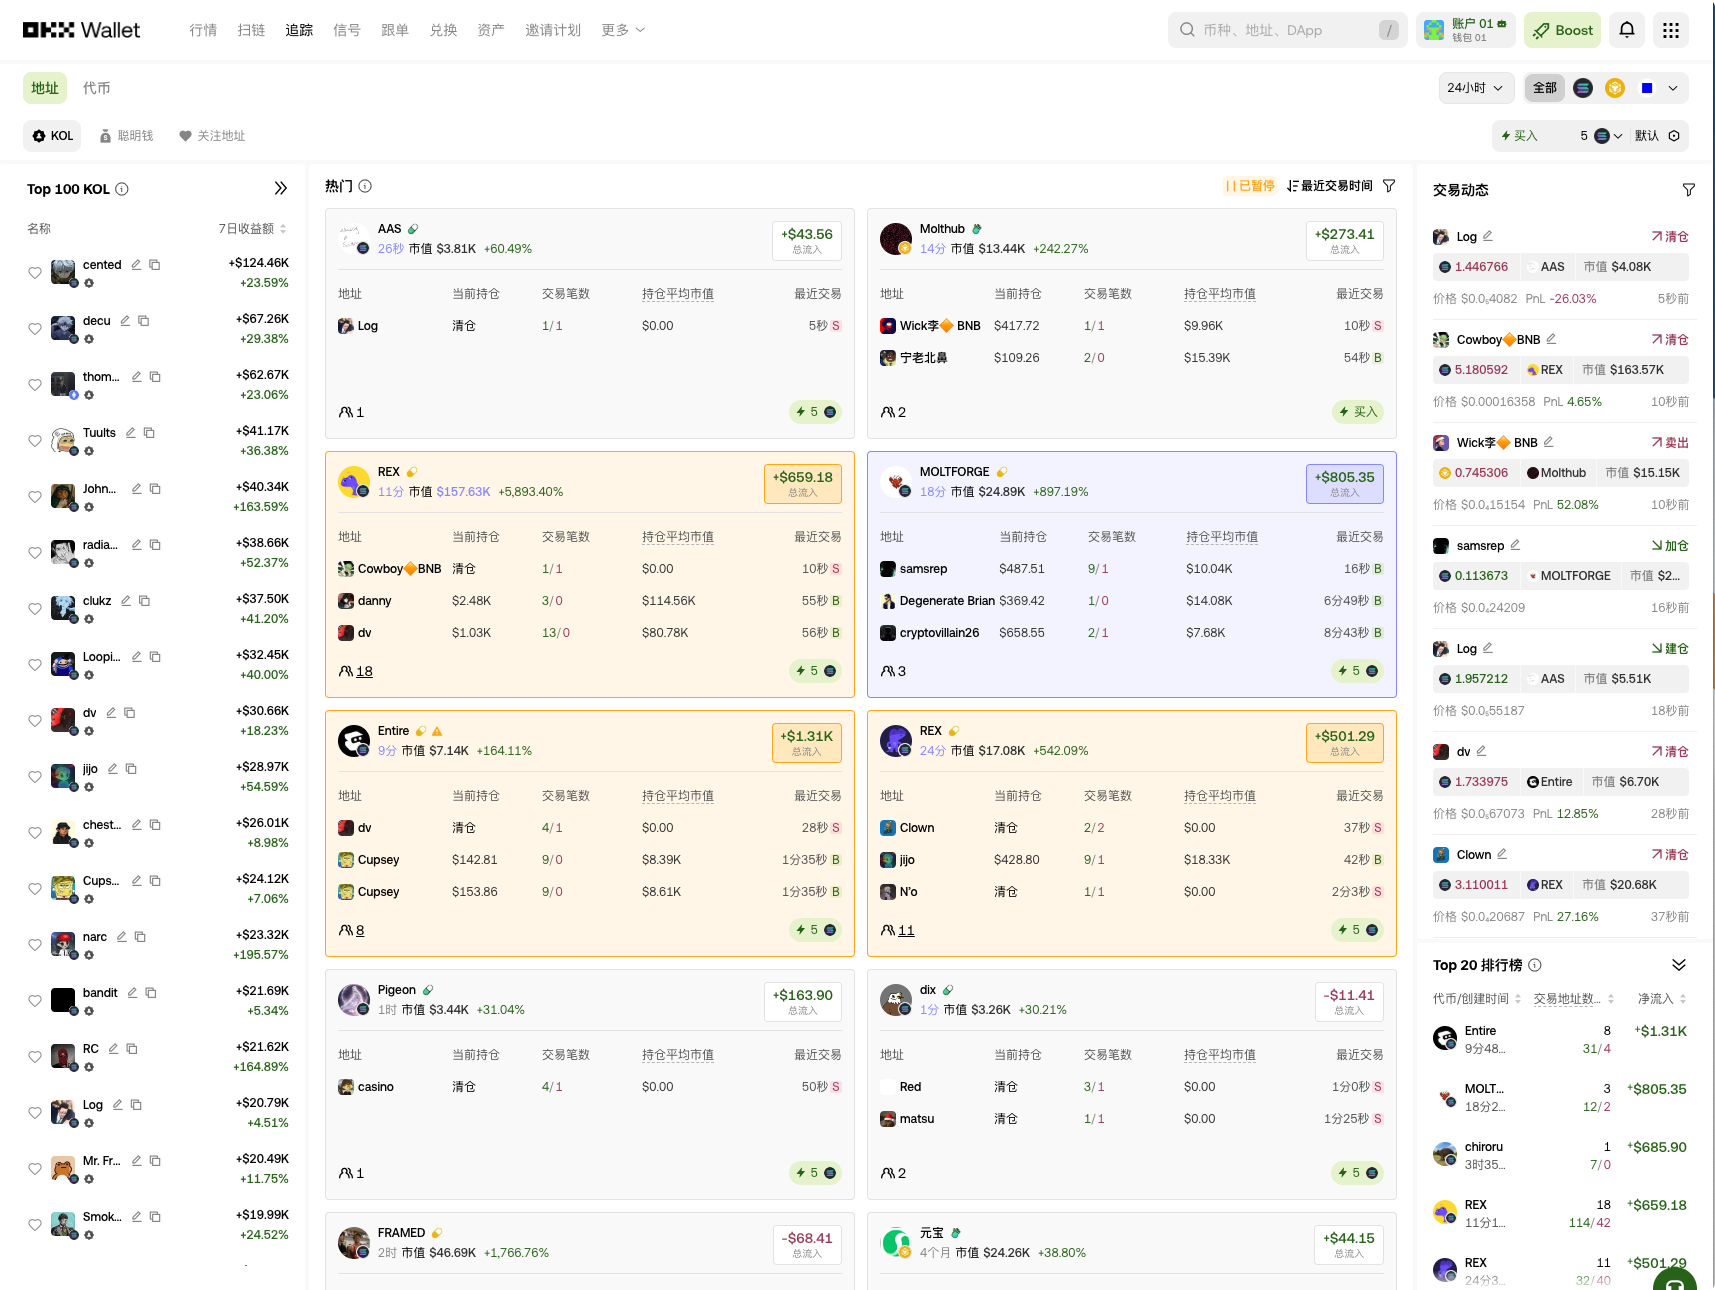The image size is (1715, 1290).
Task: Open the apps grid icon beside notifications
Action: click(x=1670, y=30)
